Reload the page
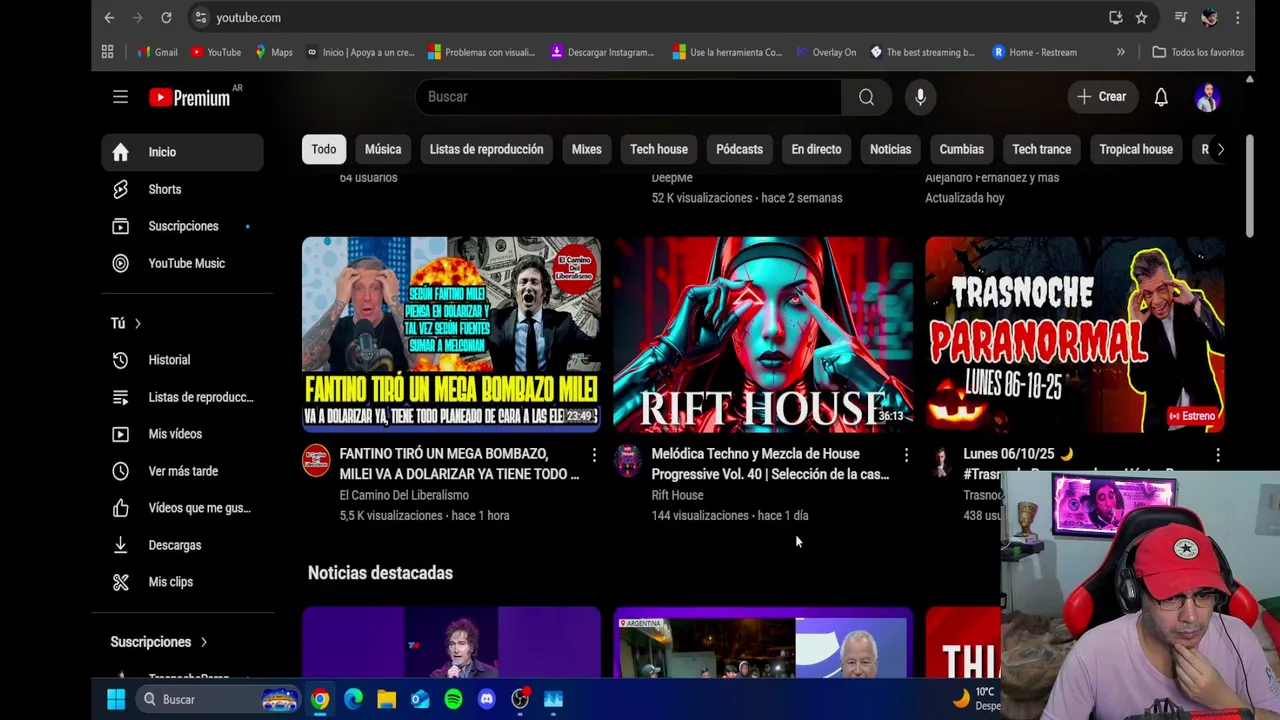The image size is (1280, 720). tap(166, 17)
